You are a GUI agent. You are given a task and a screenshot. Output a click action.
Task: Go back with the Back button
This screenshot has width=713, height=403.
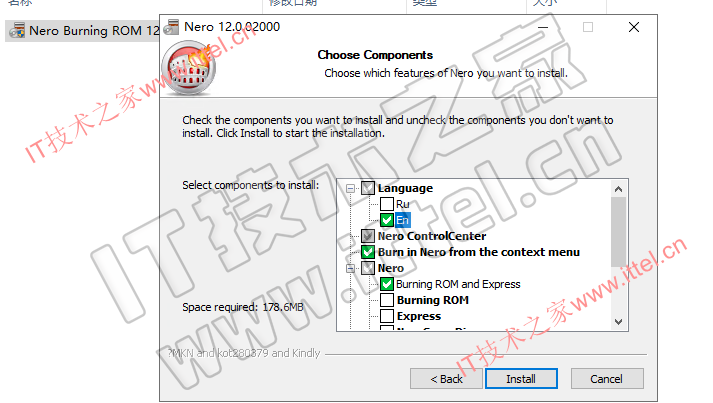[446, 378]
